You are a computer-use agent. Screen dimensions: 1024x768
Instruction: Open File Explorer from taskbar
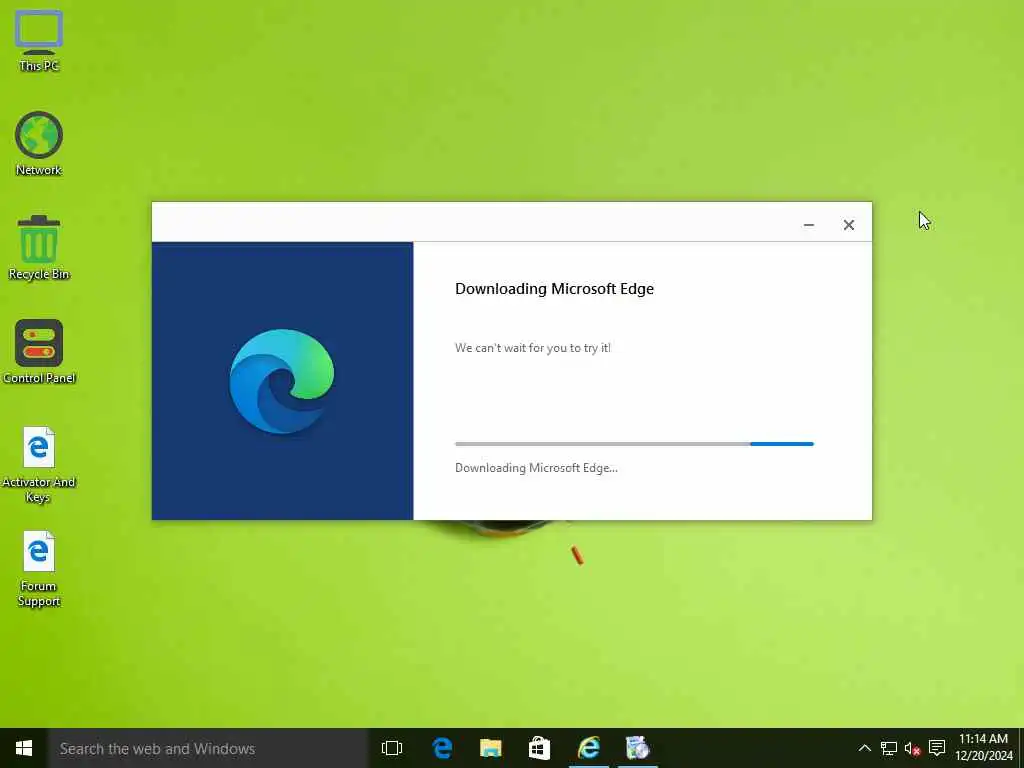tap(490, 748)
